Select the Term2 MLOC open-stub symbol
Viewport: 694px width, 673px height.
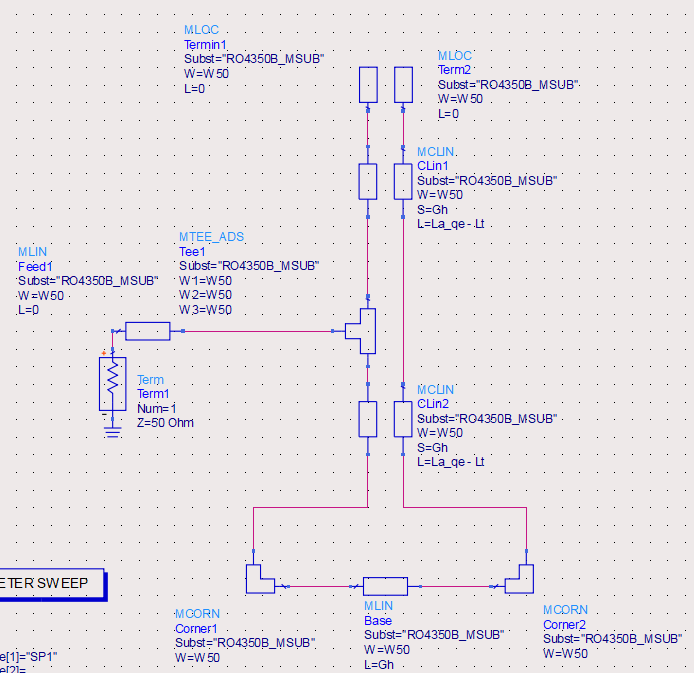(x=403, y=85)
